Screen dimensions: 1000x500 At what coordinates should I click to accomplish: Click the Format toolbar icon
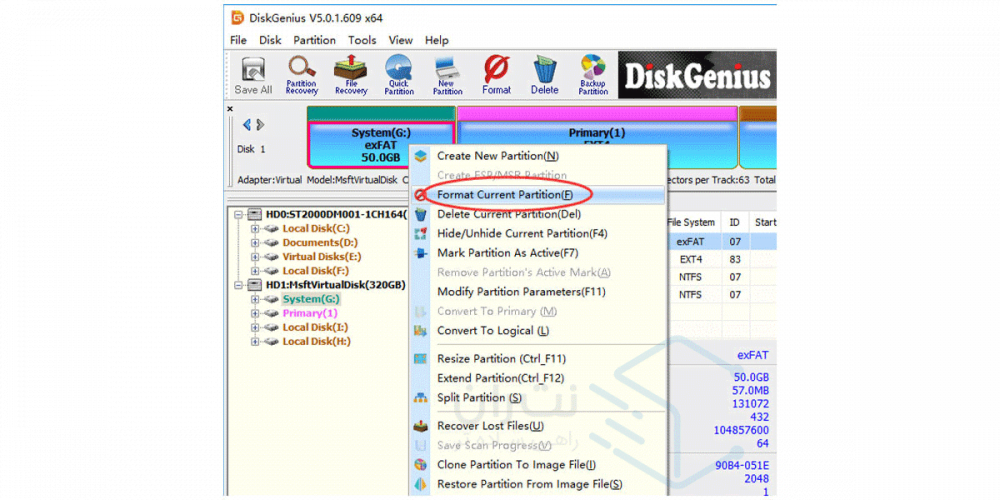[x=496, y=75]
